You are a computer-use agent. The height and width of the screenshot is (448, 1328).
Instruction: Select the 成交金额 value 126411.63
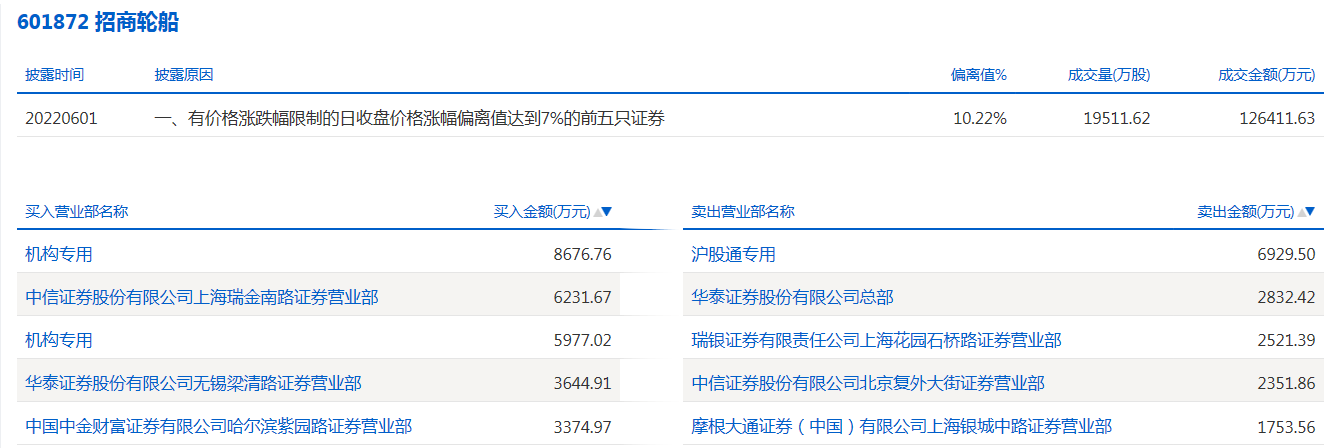pyautogui.click(x=1277, y=118)
